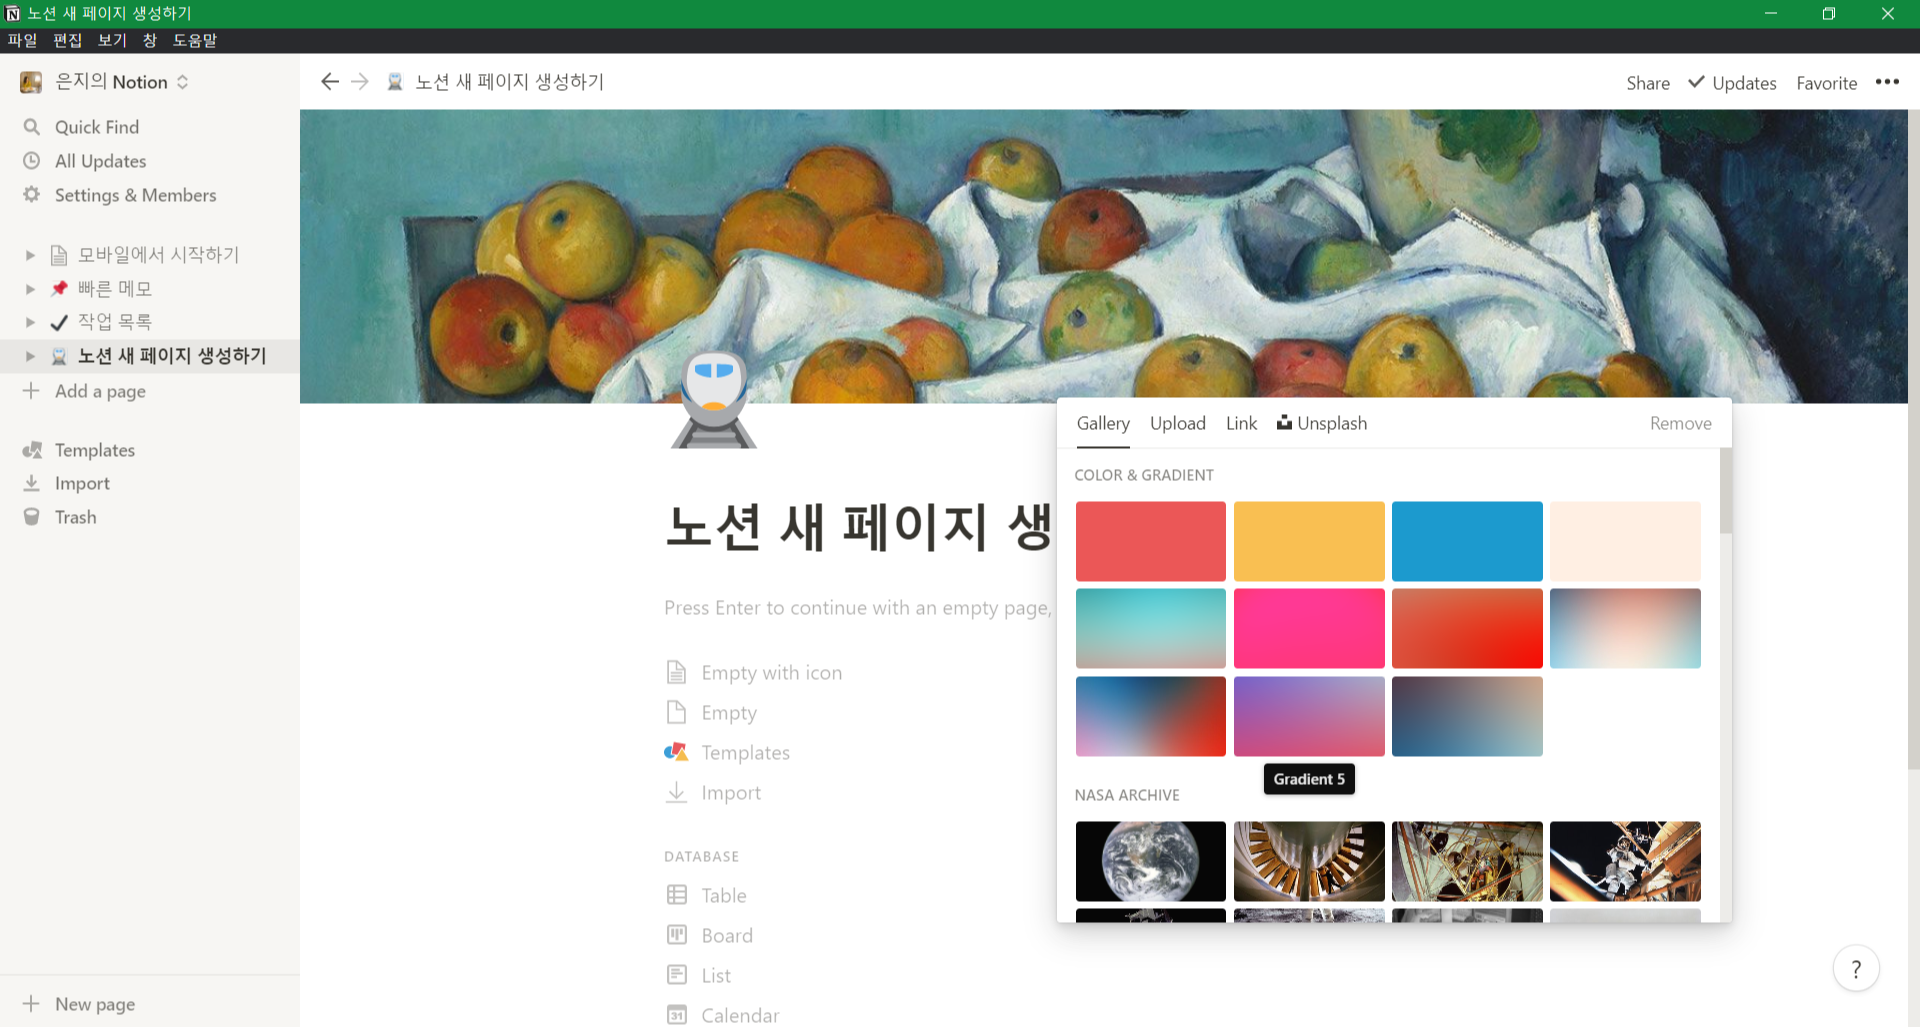Viewport: 1920px width, 1027px height.
Task: Click the Favorite button
Action: [x=1826, y=83]
